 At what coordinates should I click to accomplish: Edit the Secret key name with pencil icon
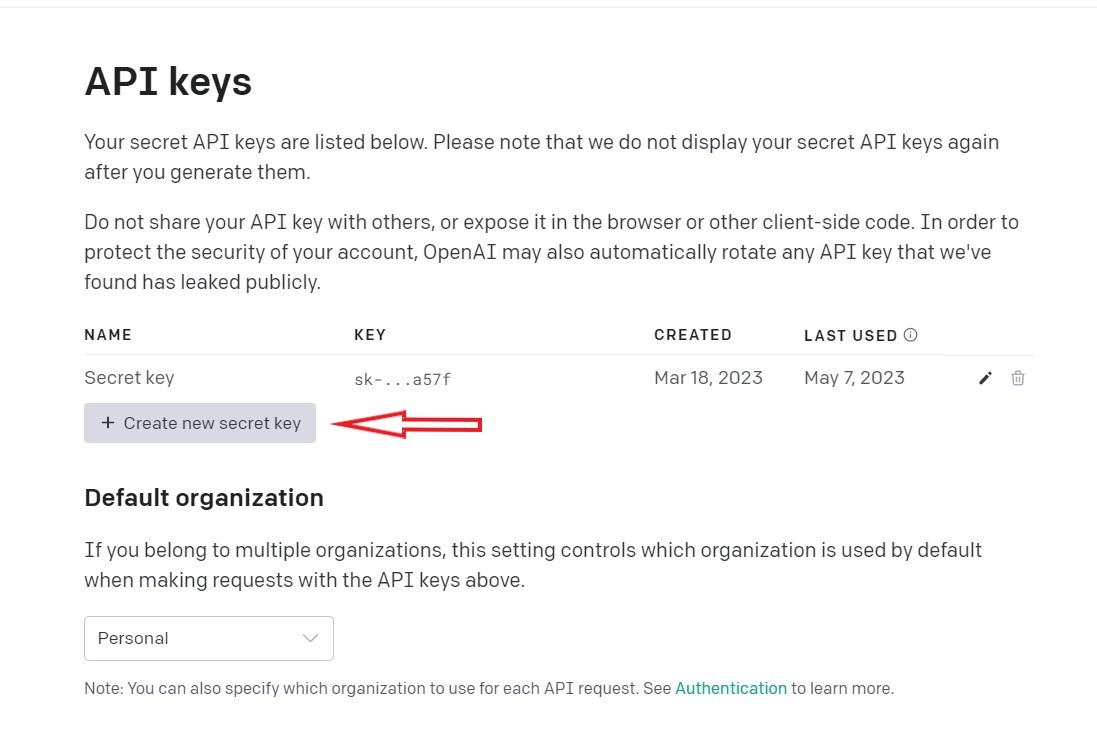985,378
